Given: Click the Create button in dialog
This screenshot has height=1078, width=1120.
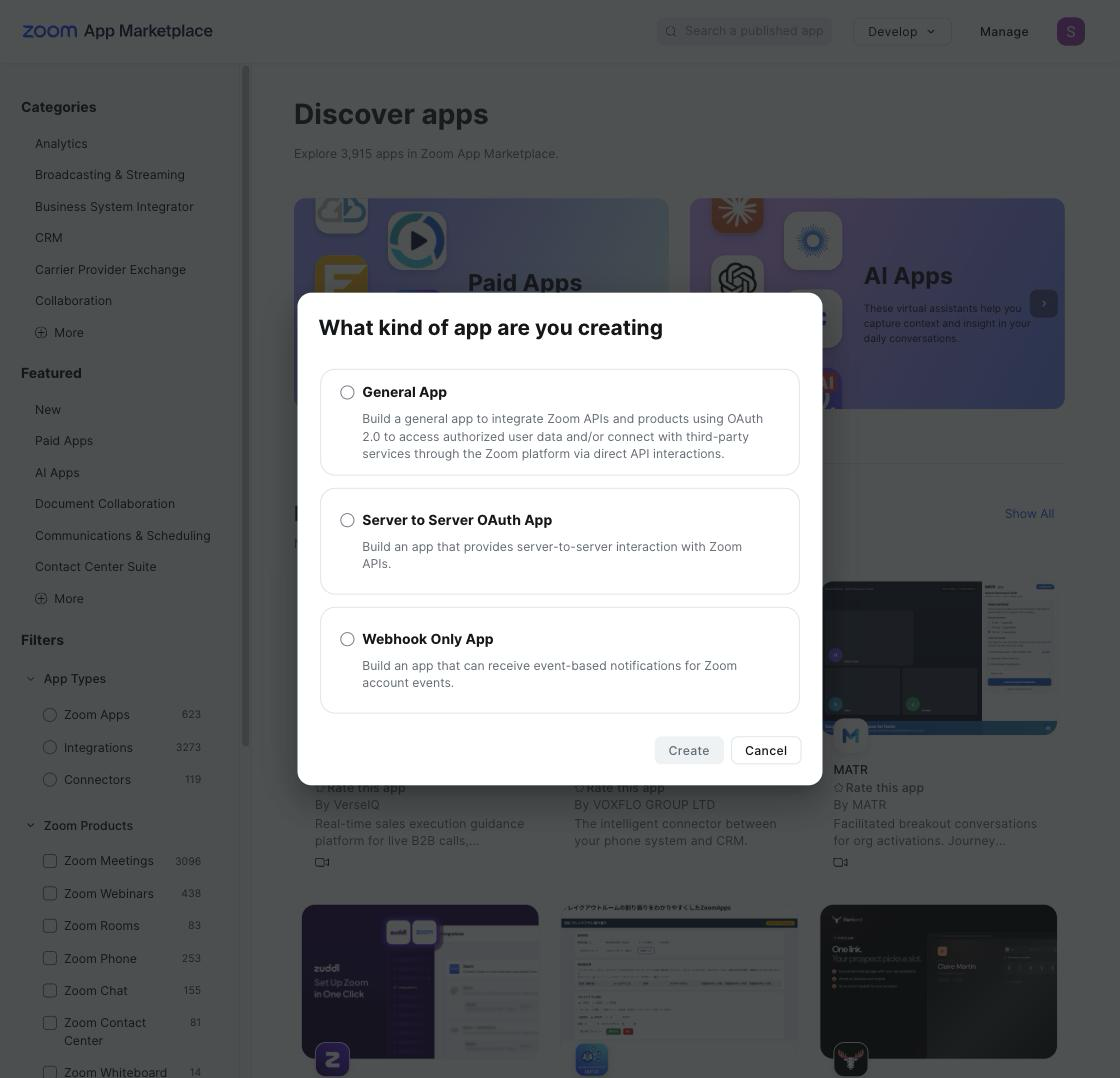Looking at the screenshot, I should click(x=689, y=750).
